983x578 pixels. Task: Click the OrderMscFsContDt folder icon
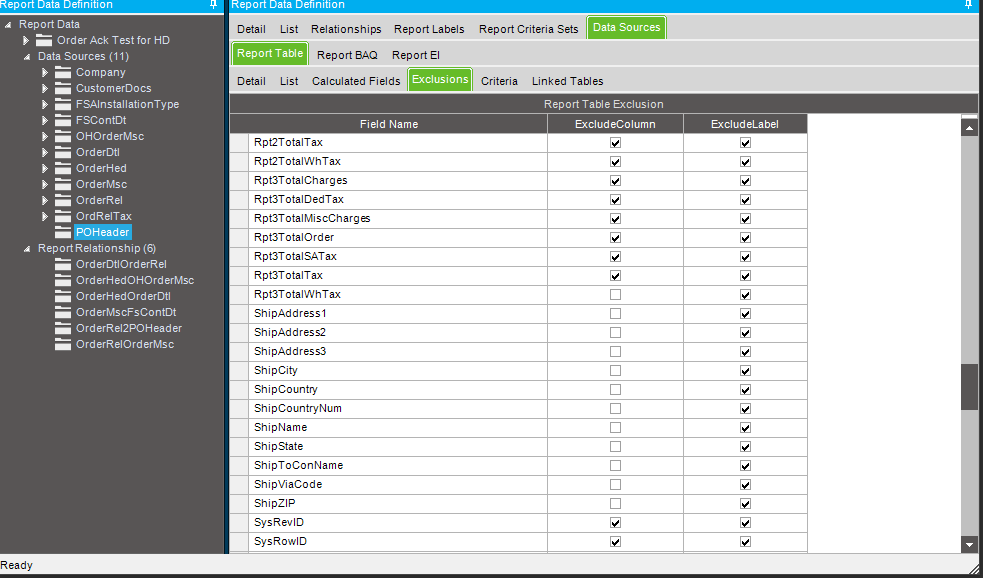pos(63,312)
